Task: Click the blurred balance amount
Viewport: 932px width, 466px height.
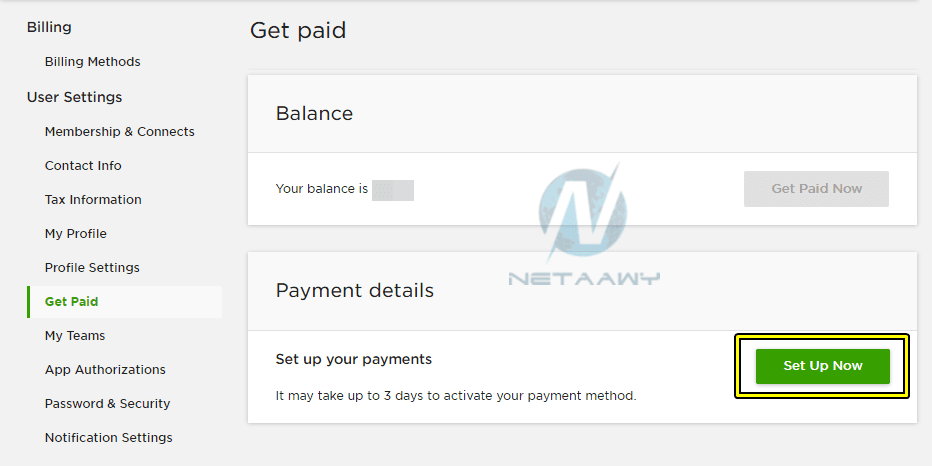Action: 393,190
